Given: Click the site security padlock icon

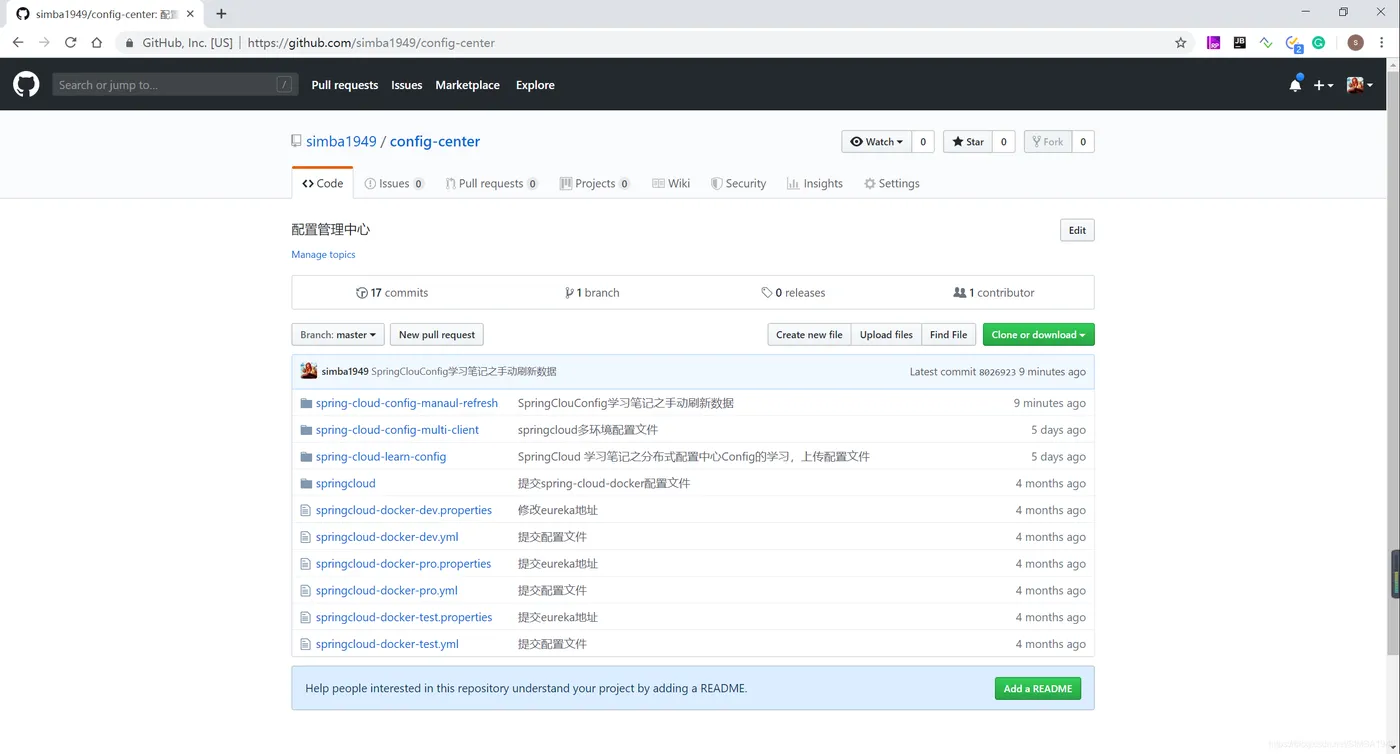Looking at the screenshot, I should (x=128, y=43).
